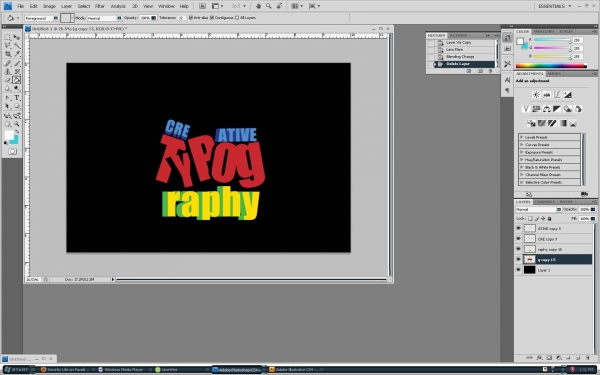Screen dimensions: 600x375
Task: Select the Healing Brush tool
Action: point(7,64)
